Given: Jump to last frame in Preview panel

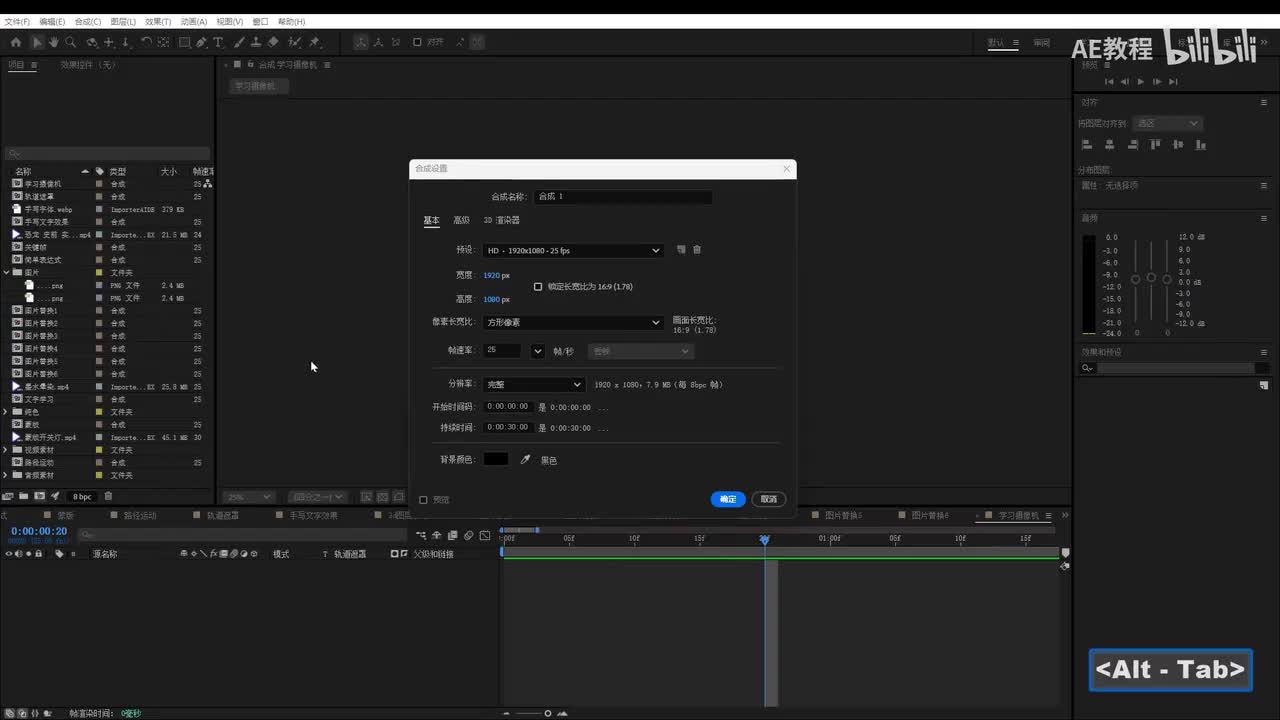Looking at the screenshot, I should pyautogui.click(x=1173, y=82).
